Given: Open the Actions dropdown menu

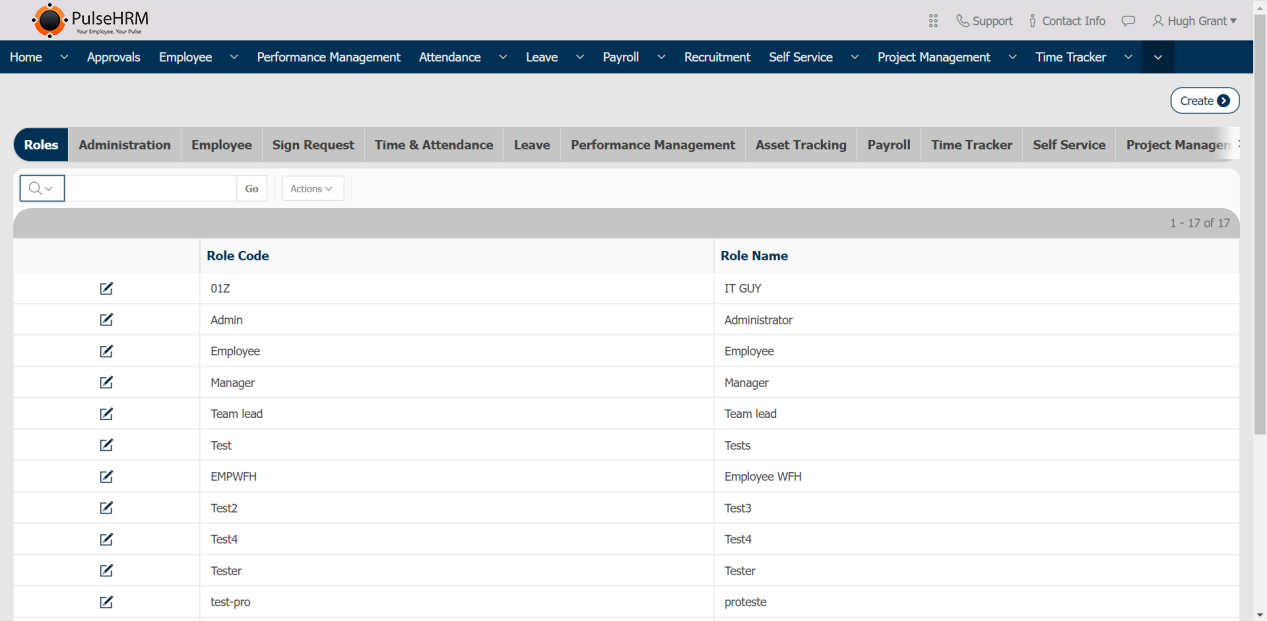Looking at the screenshot, I should (312, 189).
